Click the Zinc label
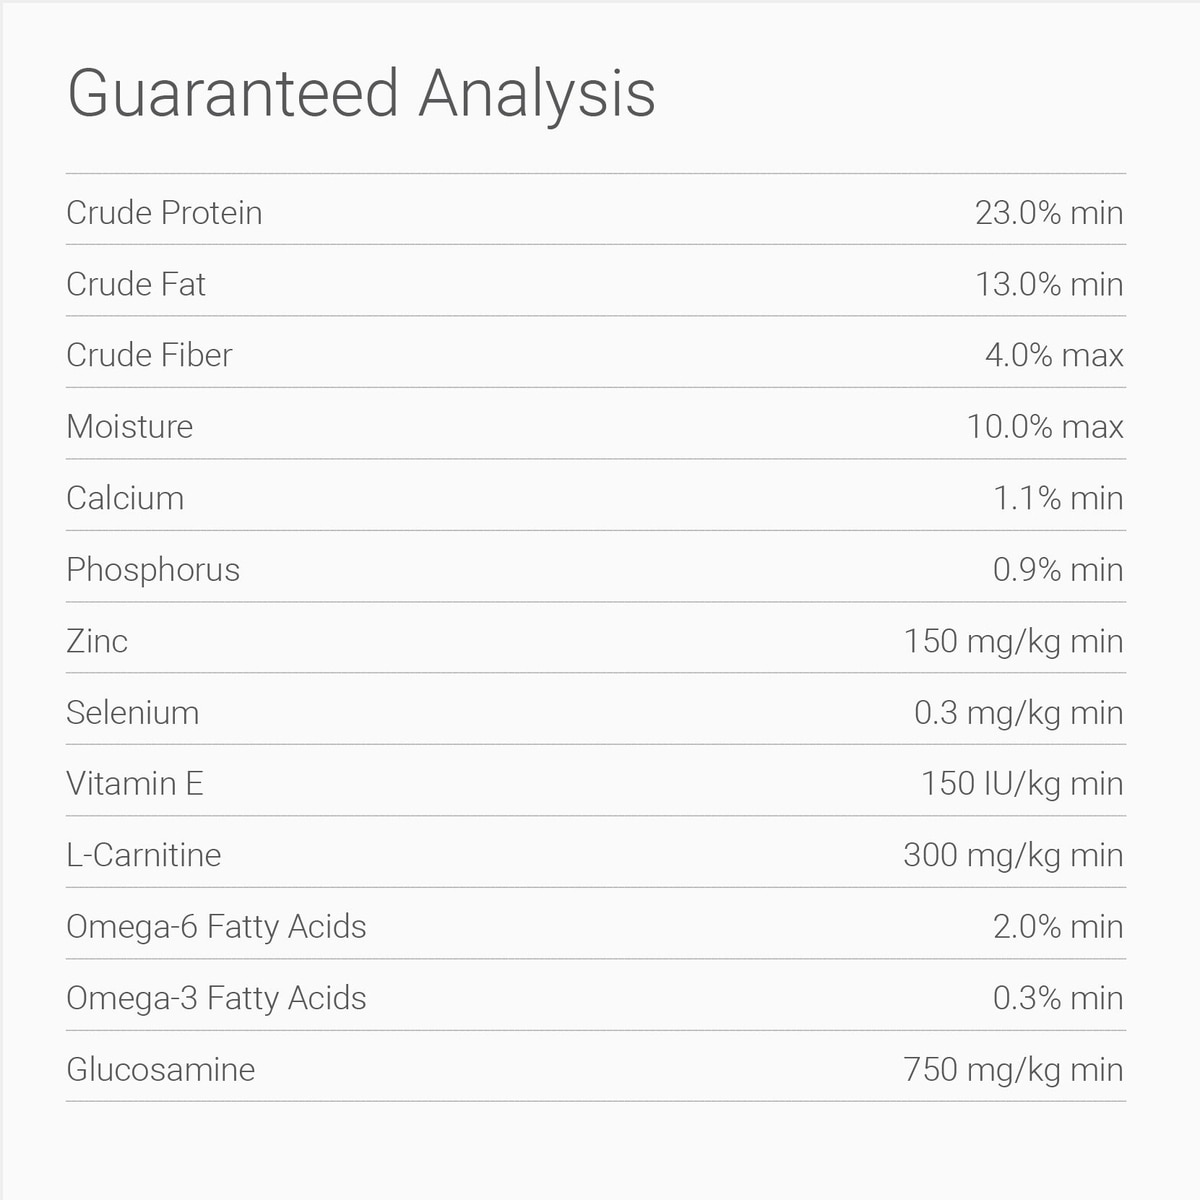The height and width of the screenshot is (1200, 1200). point(97,641)
